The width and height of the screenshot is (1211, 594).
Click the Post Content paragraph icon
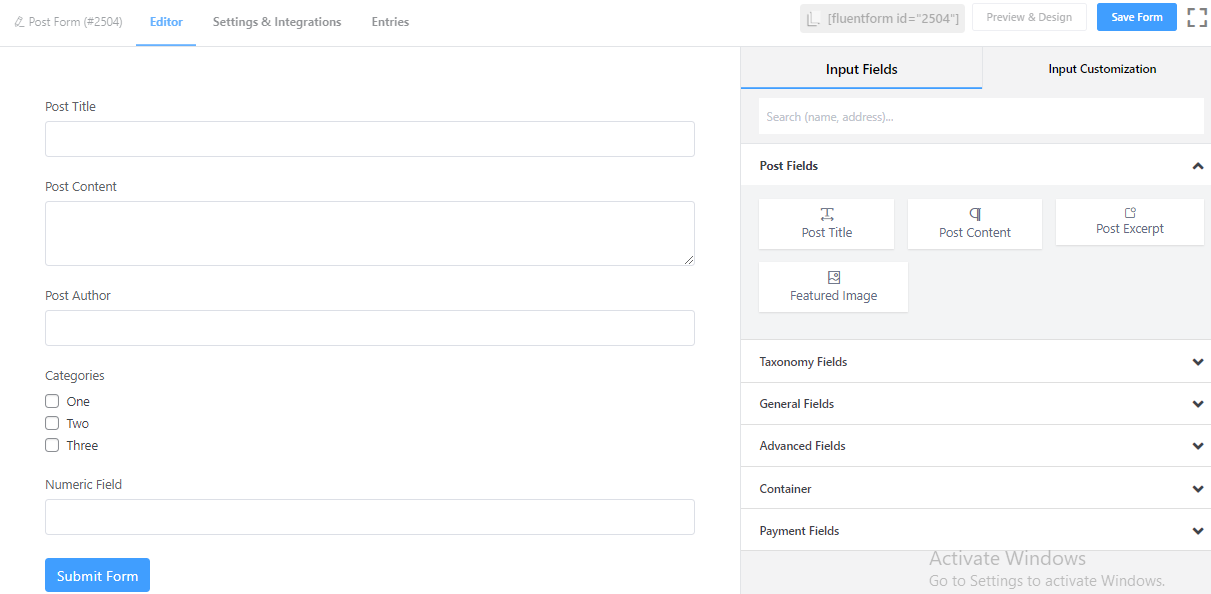tap(975, 215)
